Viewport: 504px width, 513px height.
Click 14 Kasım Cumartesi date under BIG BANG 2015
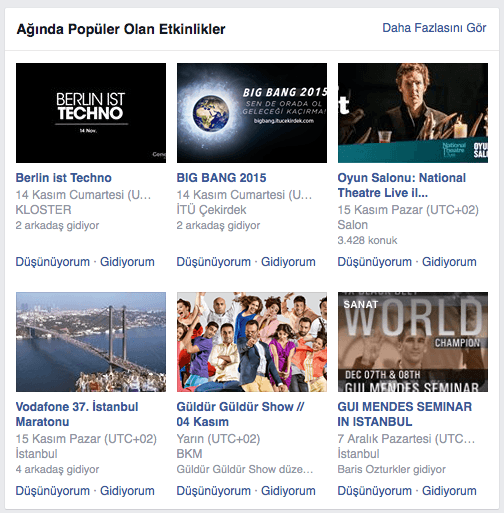(x=244, y=195)
